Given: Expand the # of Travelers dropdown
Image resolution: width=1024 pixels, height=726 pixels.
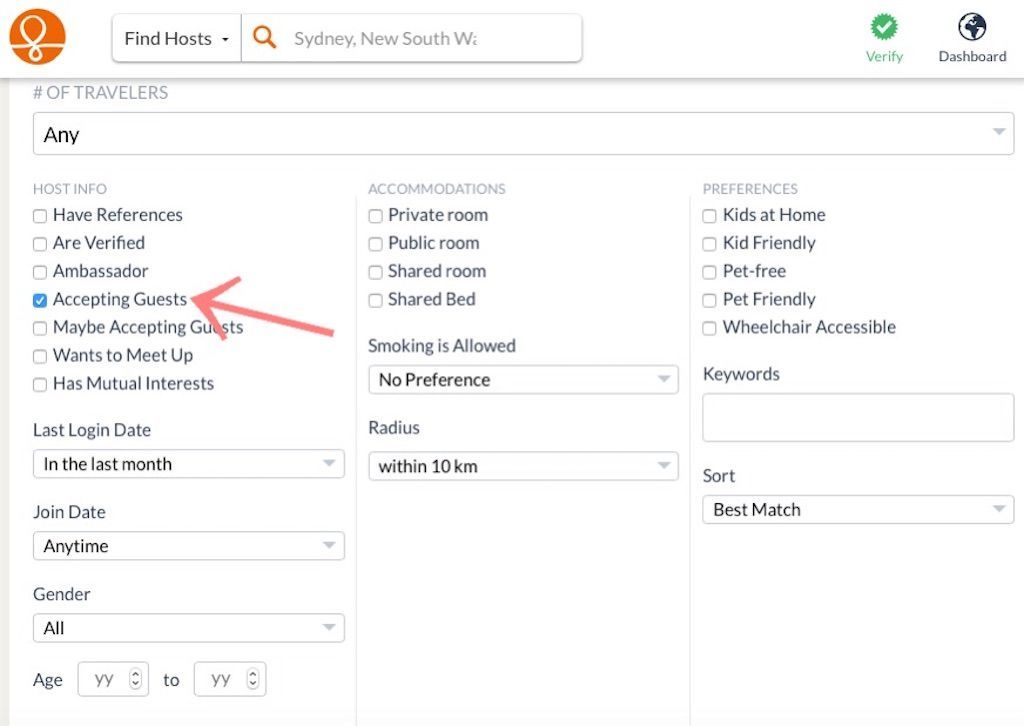Looking at the screenshot, I should [x=523, y=134].
